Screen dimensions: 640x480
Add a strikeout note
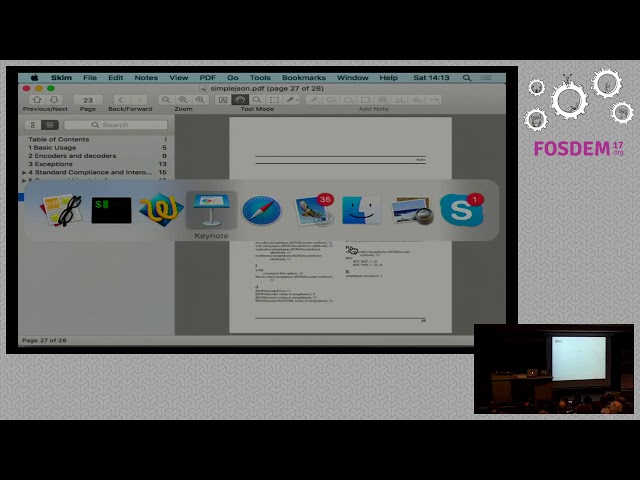417,100
